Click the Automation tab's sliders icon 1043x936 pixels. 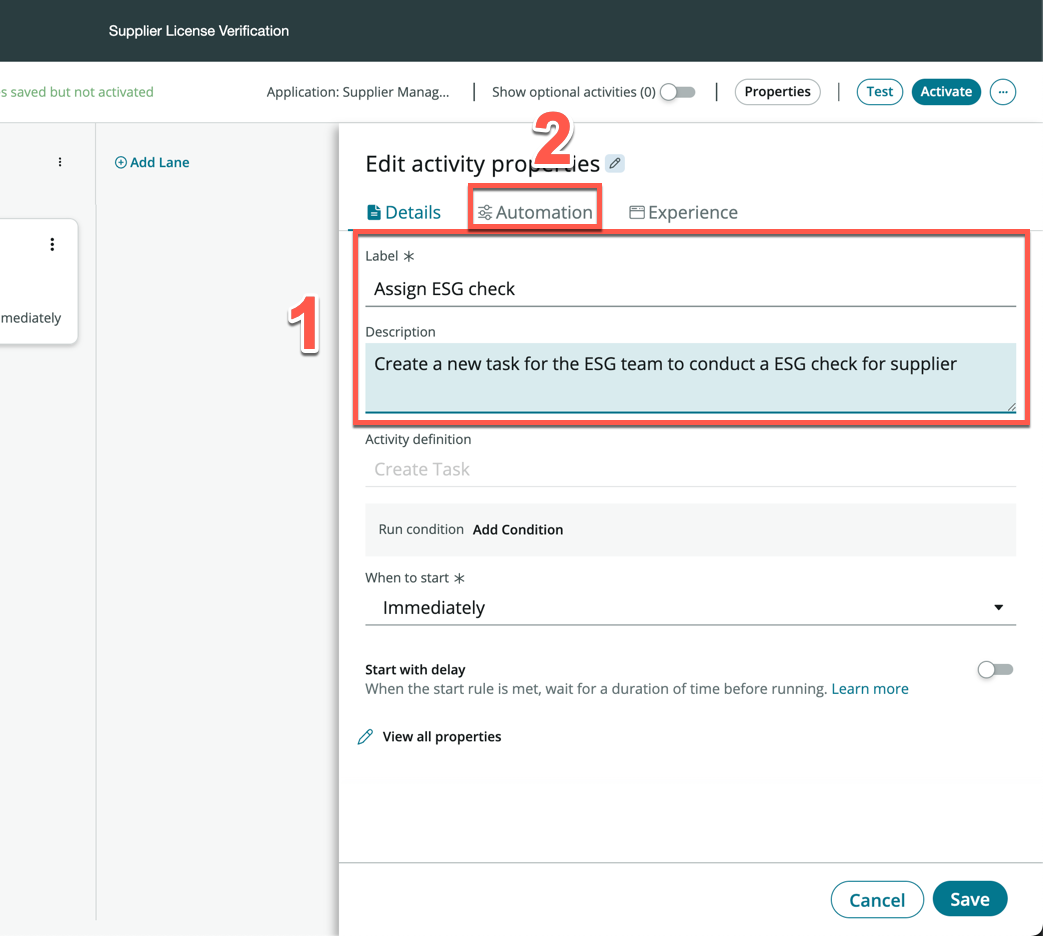point(485,212)
